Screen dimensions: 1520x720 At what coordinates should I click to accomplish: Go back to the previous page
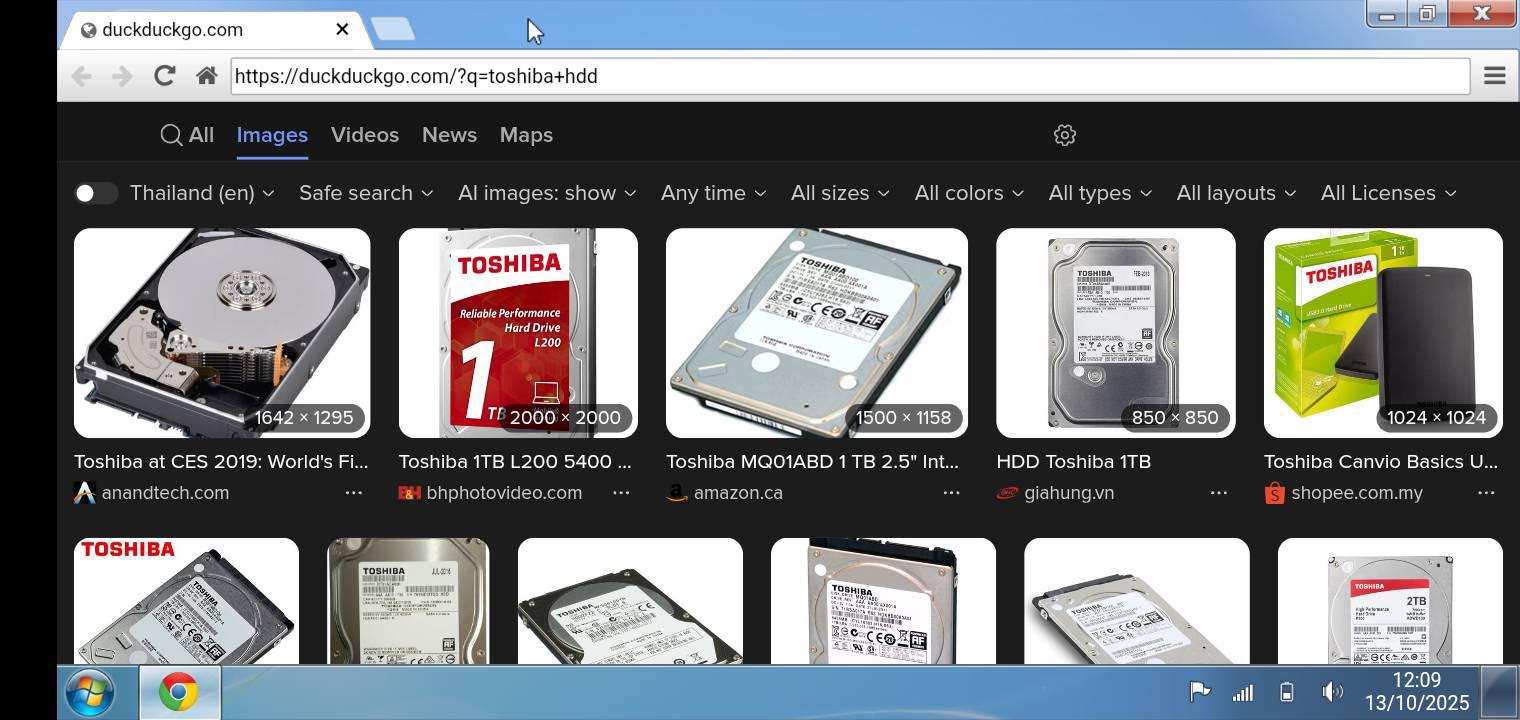(82, 76)
